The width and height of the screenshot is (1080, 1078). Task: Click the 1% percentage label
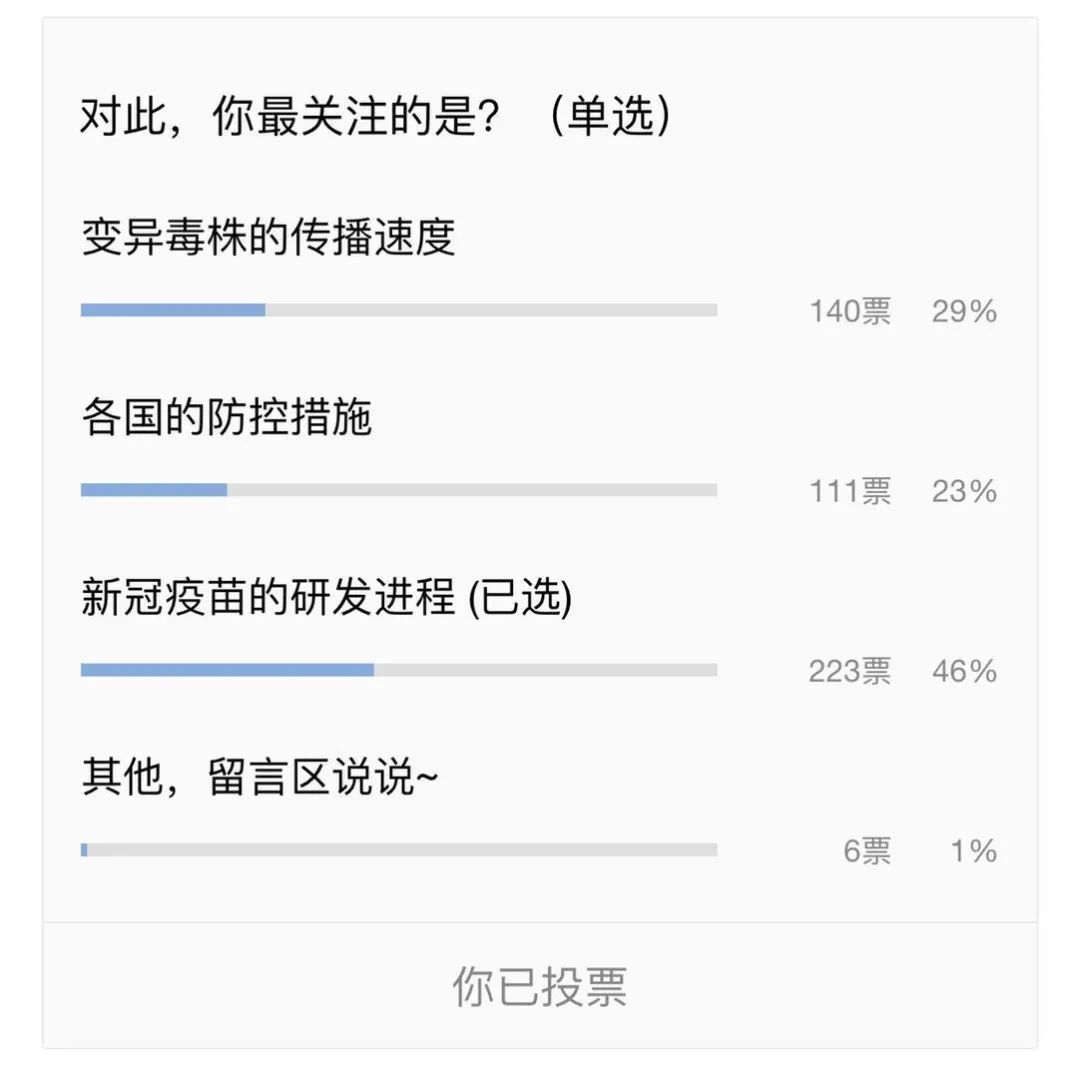click(973, 851)
